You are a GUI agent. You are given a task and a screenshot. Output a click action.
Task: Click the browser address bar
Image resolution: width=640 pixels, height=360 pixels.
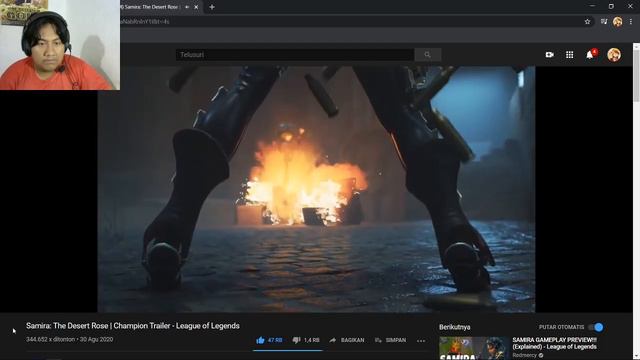[351, 22]
